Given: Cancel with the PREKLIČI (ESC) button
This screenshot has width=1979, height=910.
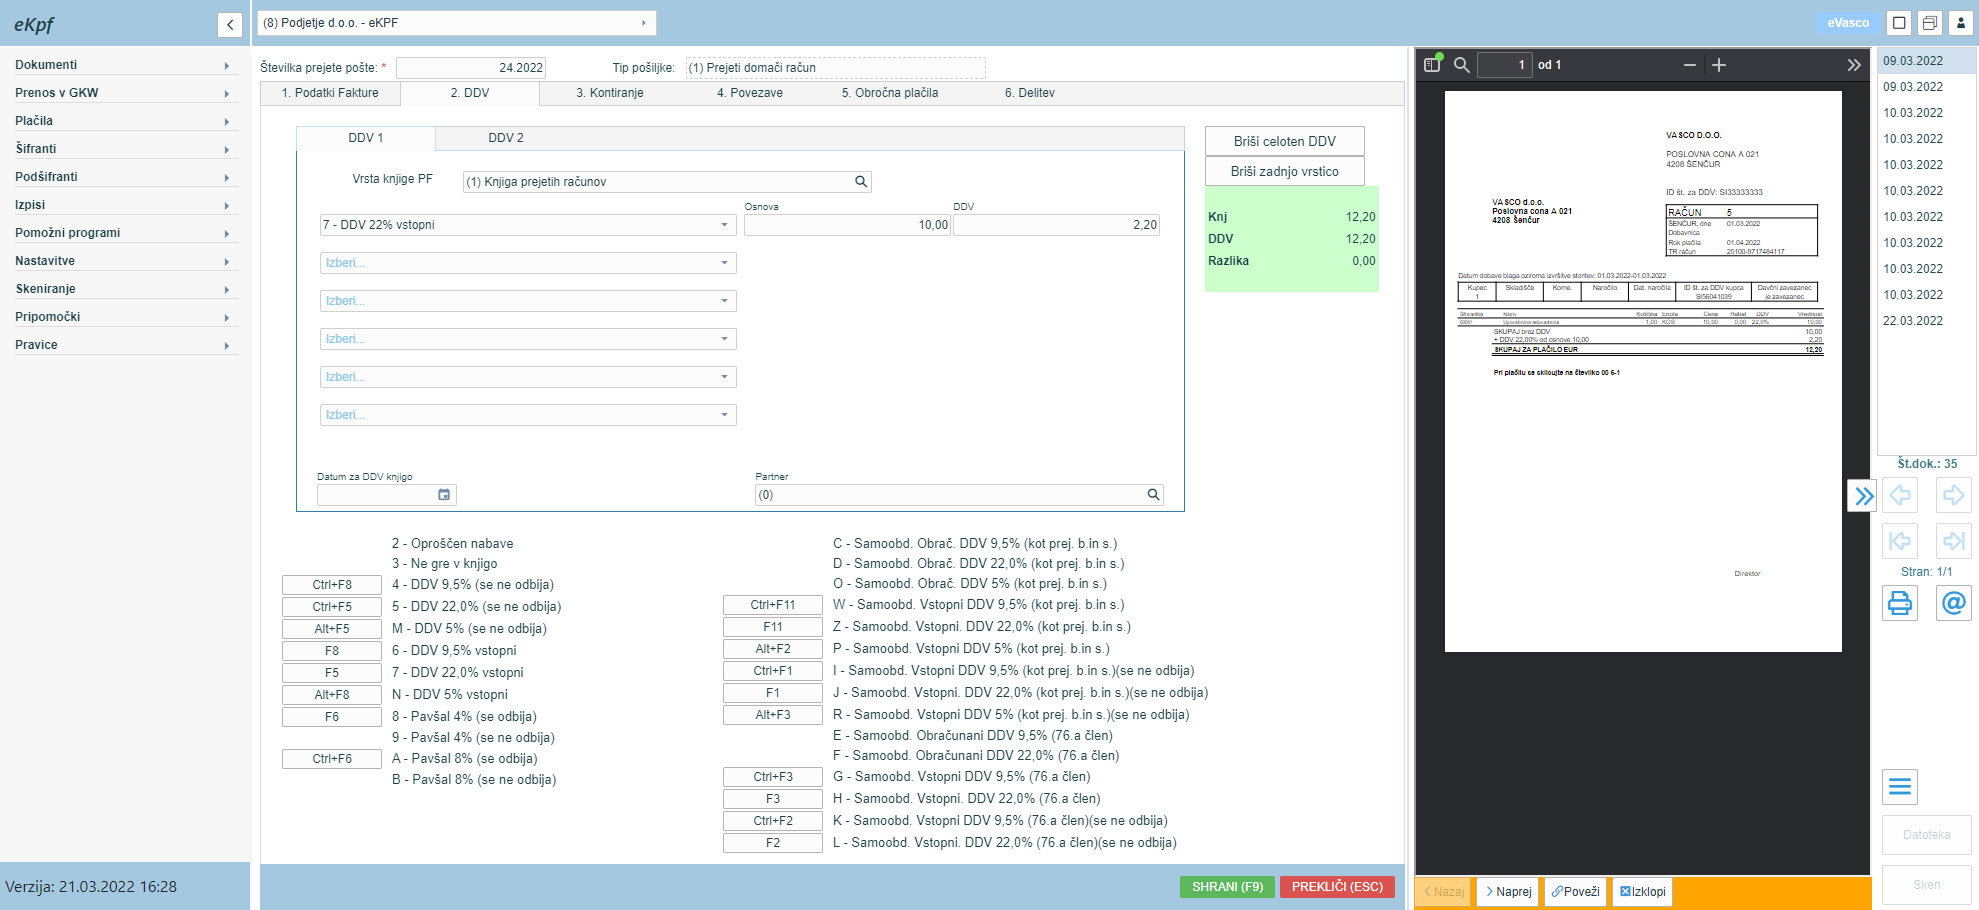Looking at the screenshot, I should (1337, 887).
